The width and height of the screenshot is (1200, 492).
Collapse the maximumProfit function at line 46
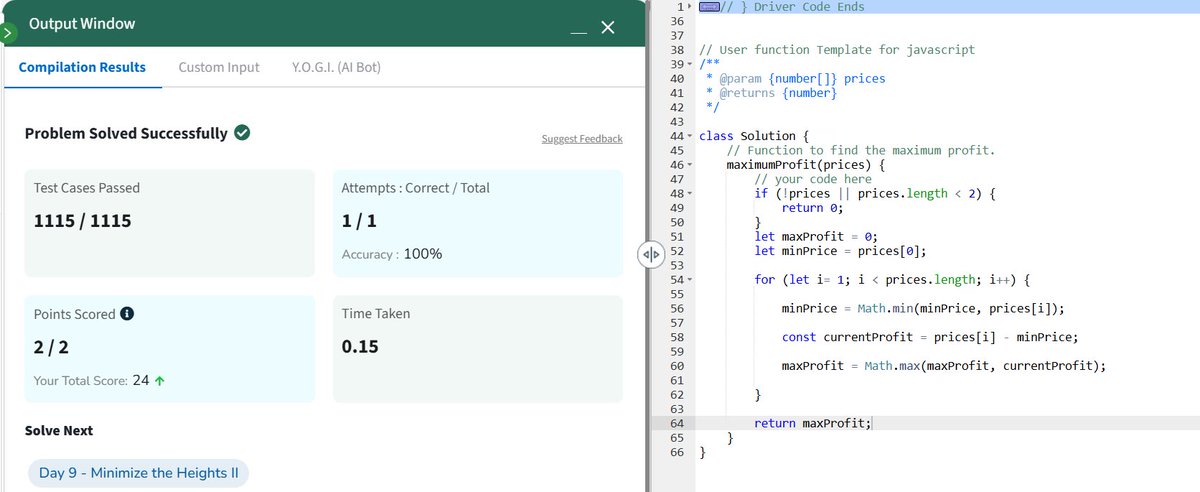[691, 164]
